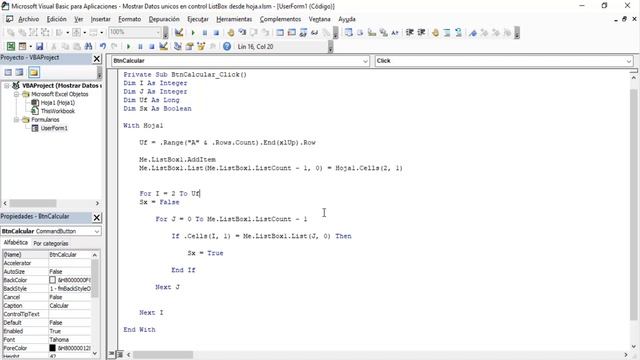The height and width of the screenshot is (360, 640).
Task: Save the workbook with the floppy icon
Action: coord(40,47)
